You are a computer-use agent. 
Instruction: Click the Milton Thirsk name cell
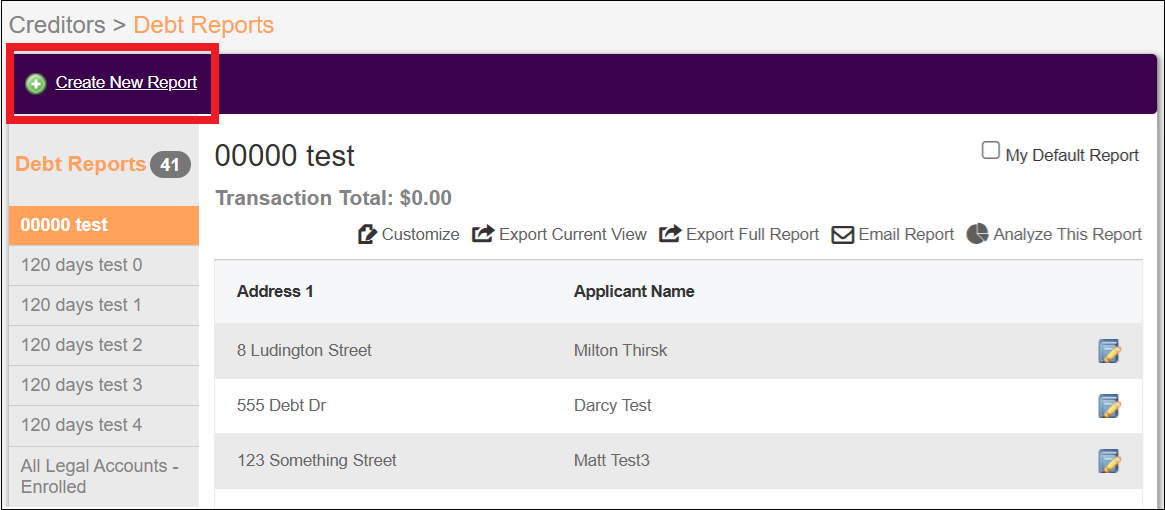pyautogui.click(x=620, y=350)
